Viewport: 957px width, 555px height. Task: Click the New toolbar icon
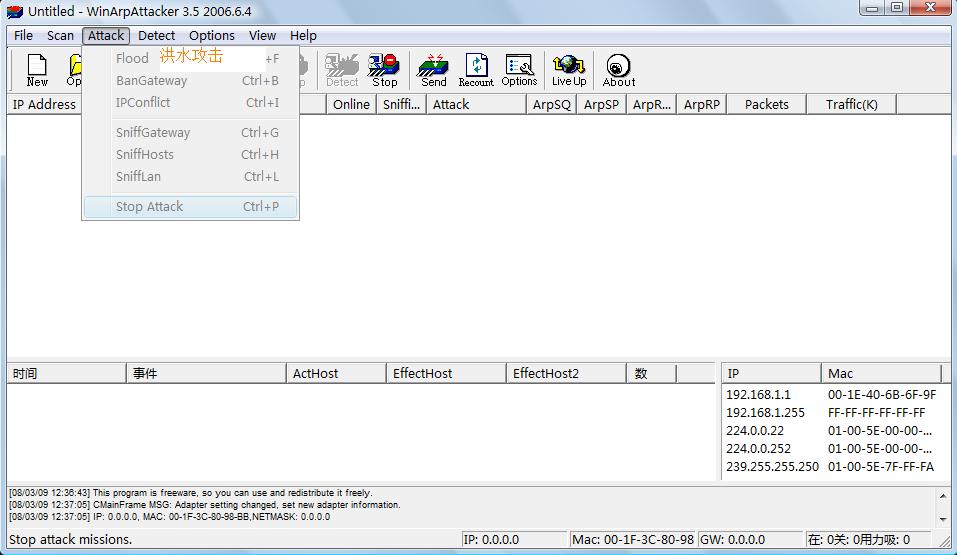point(37,70)
